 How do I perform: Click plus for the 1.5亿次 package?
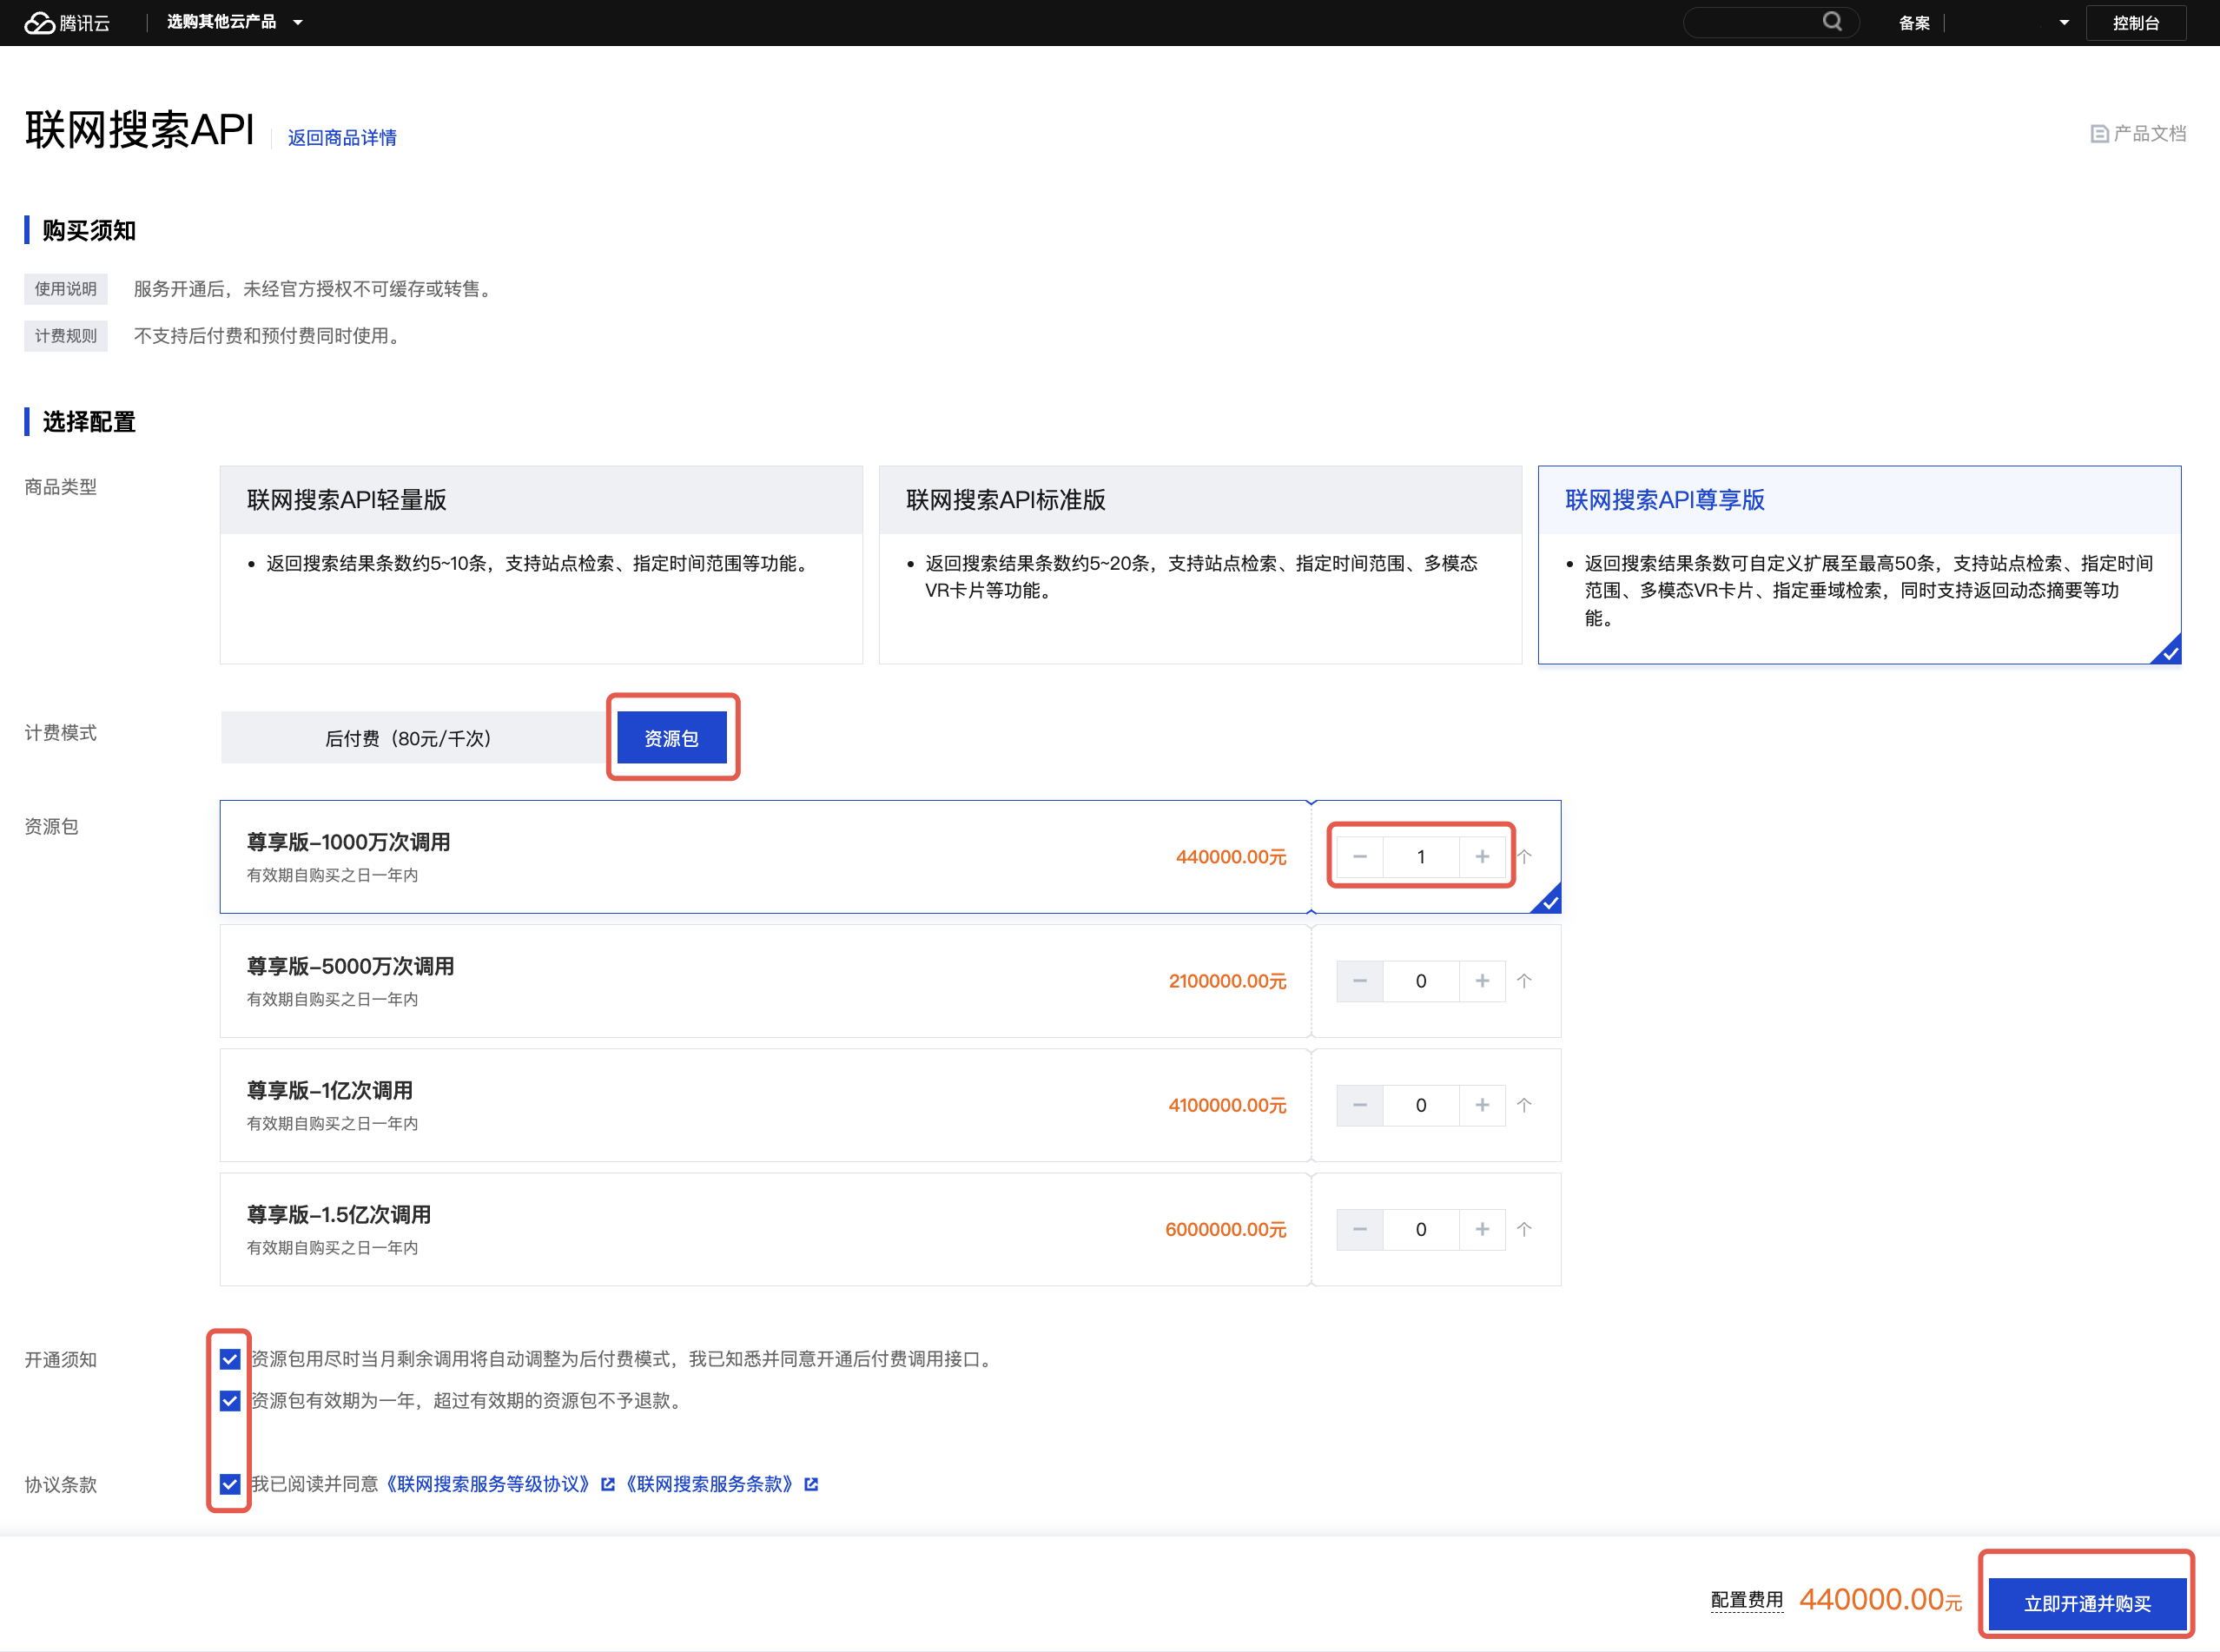coord(1482,1229)
